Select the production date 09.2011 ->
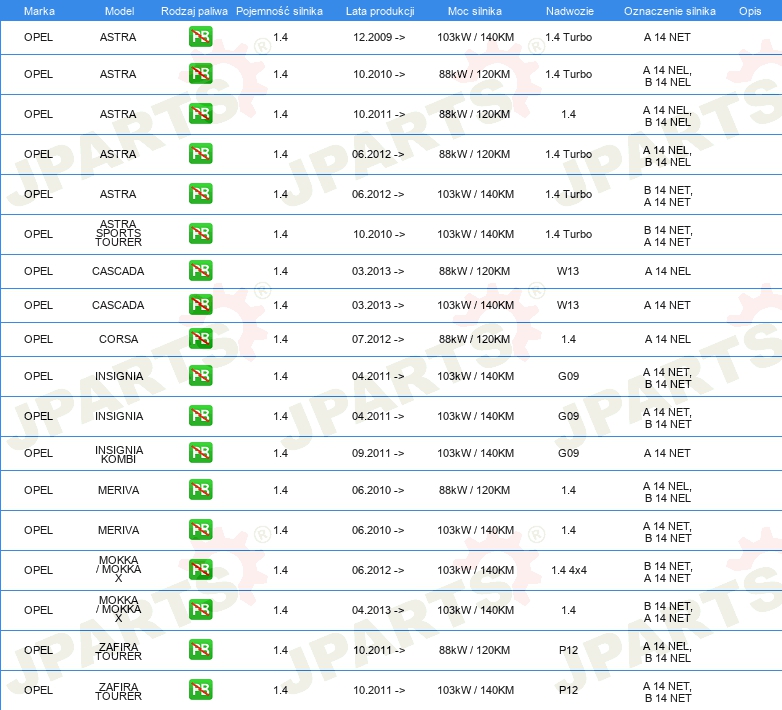Viewport: 782px width, 710px height. 378,453
